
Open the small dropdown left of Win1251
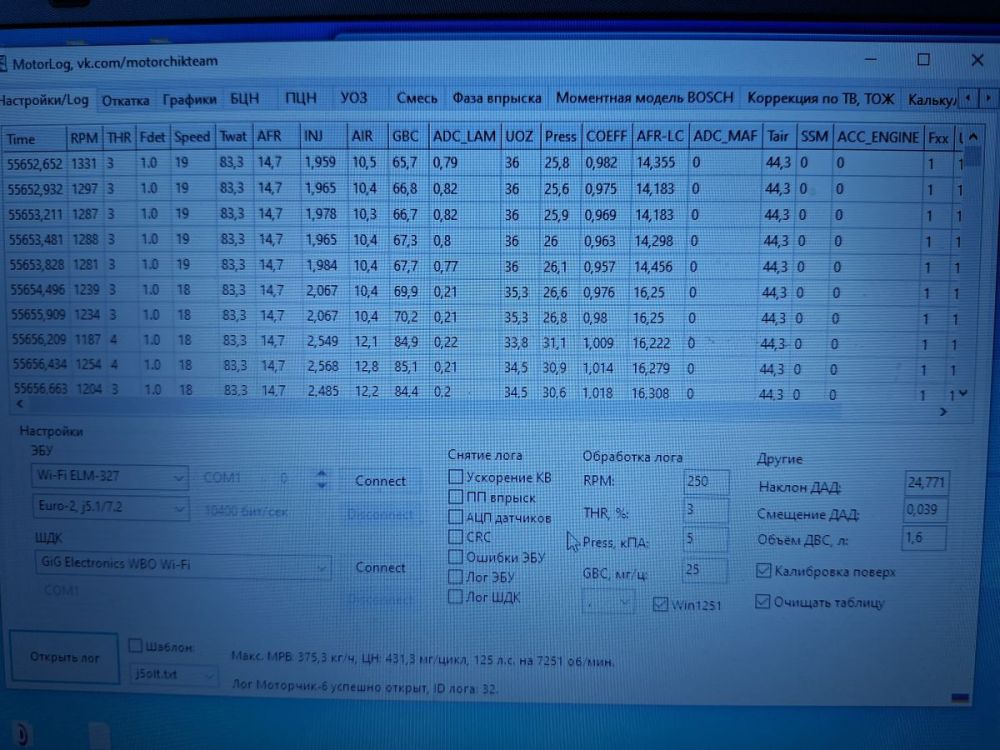point(608,601)
